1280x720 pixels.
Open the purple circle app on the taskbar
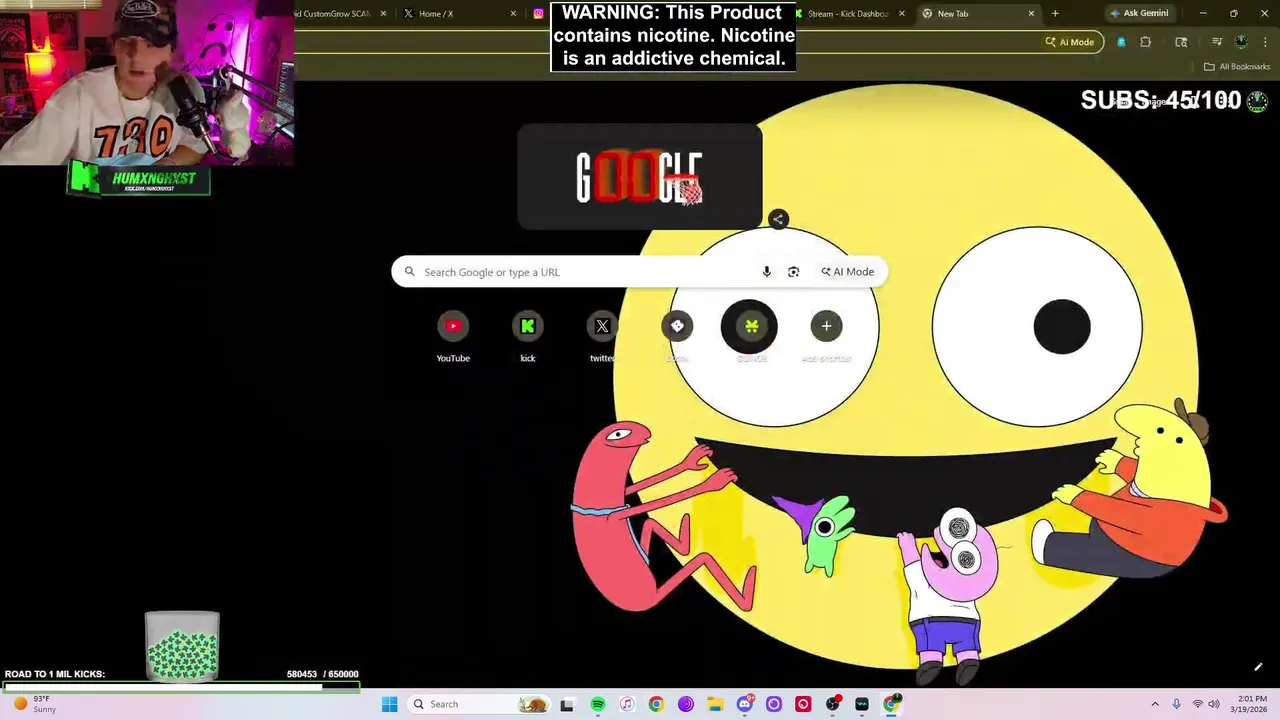(773, 704)
